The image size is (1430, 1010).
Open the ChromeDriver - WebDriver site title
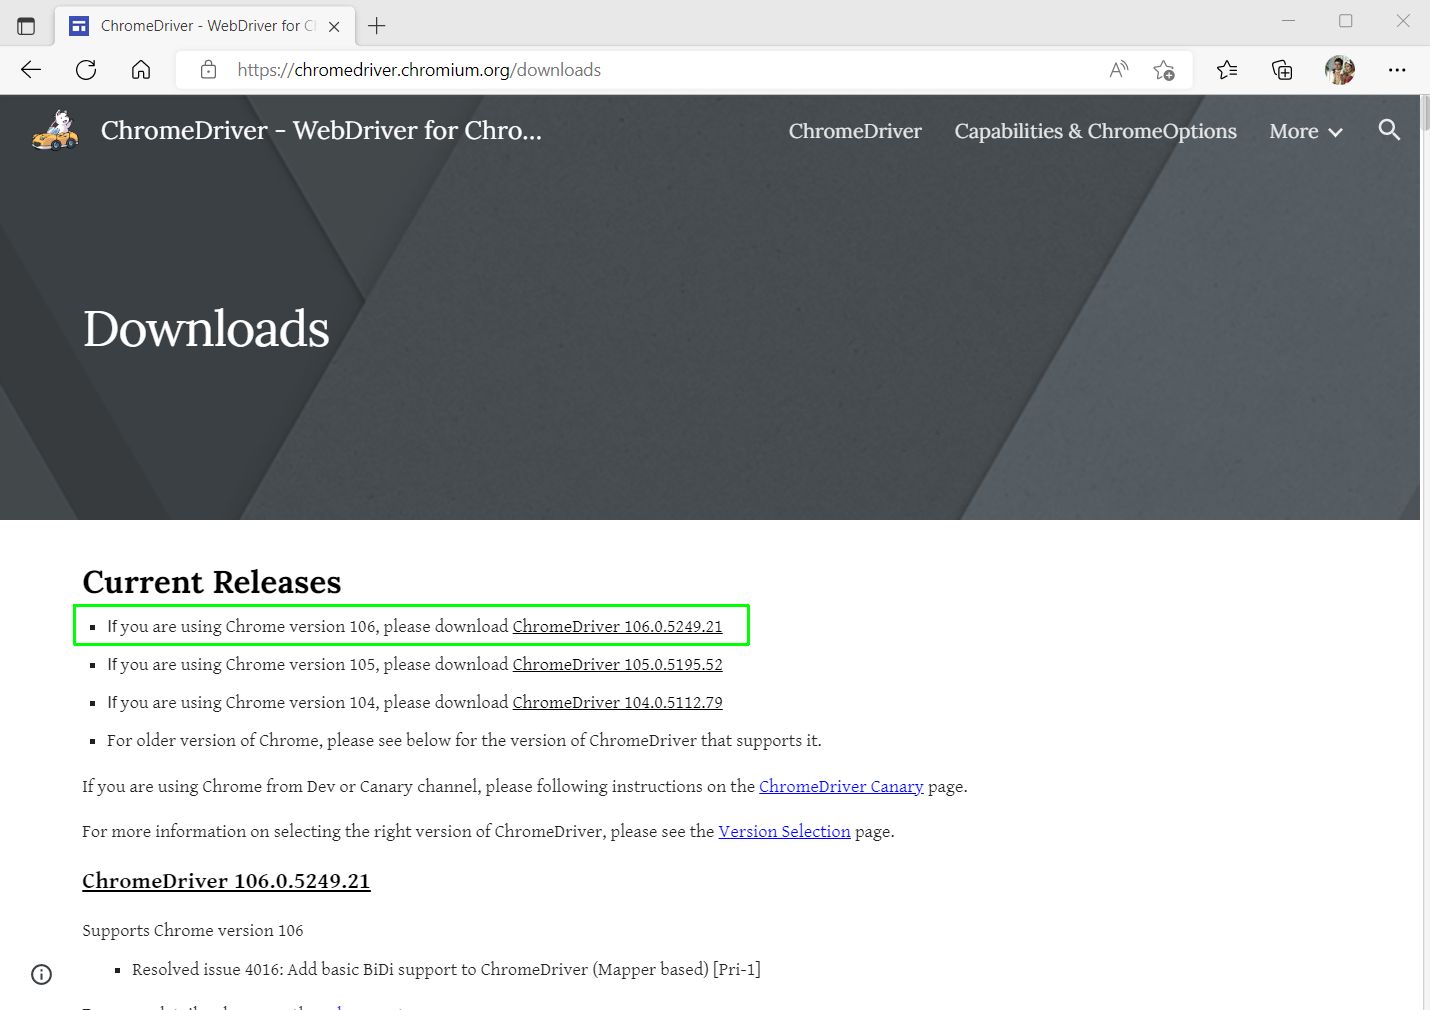point(321,131)
